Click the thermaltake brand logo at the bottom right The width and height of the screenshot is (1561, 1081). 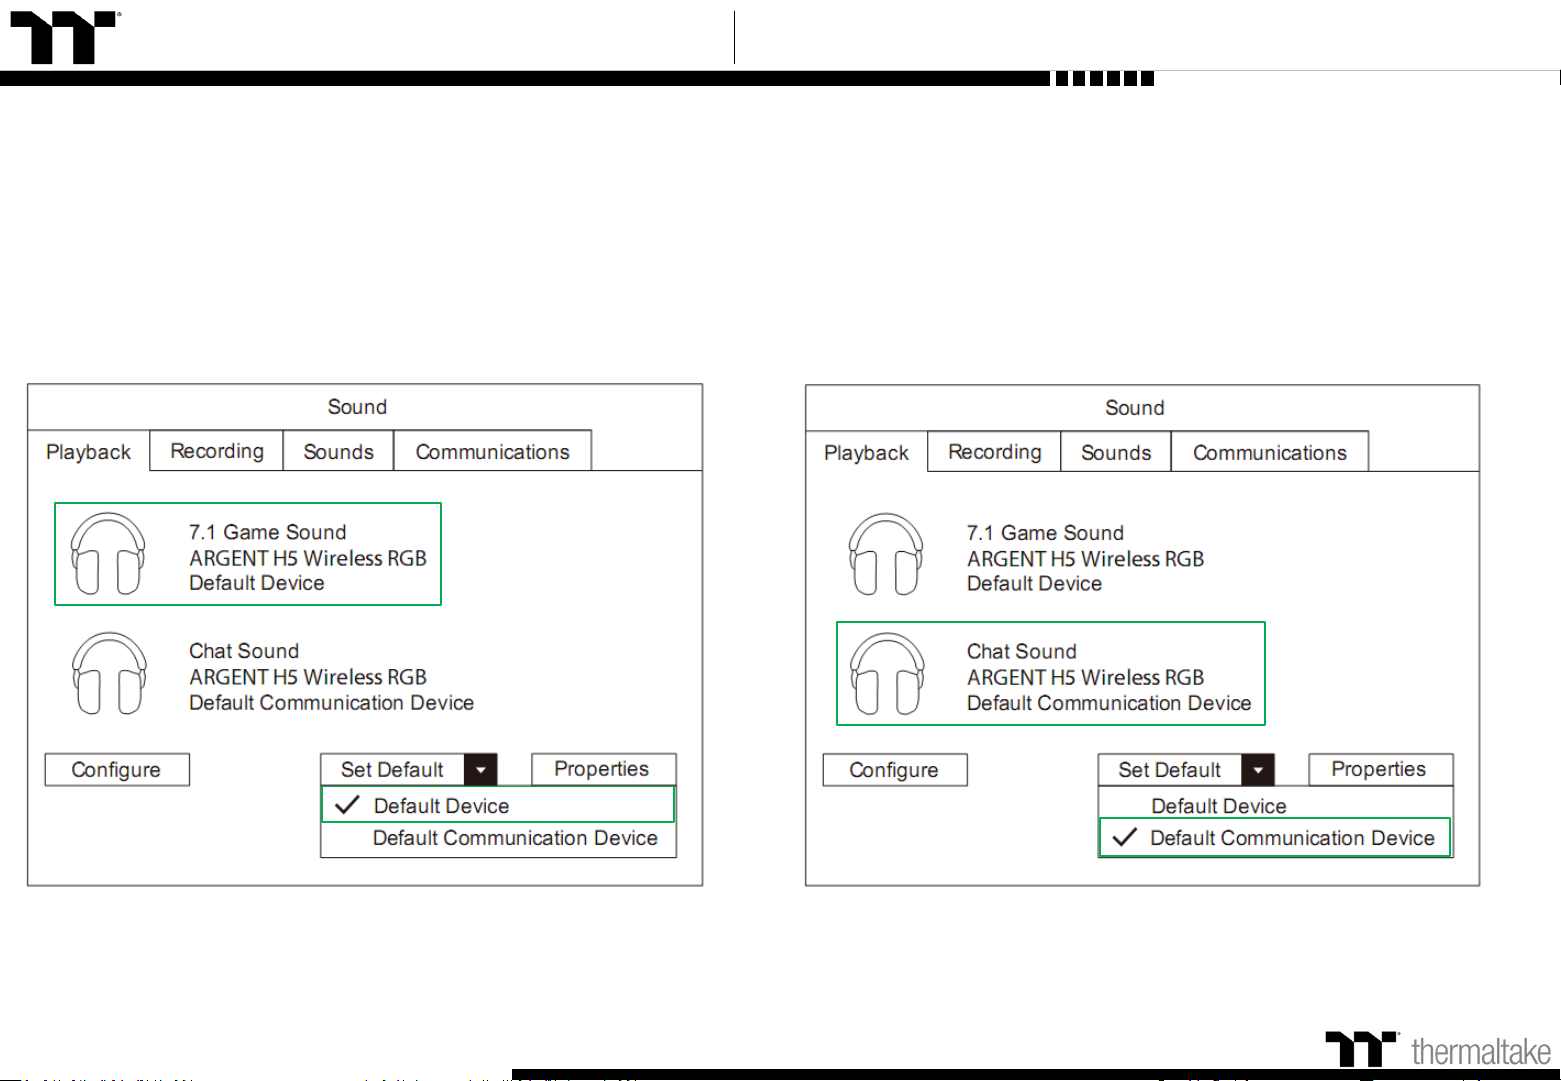coord(1438,1050)
